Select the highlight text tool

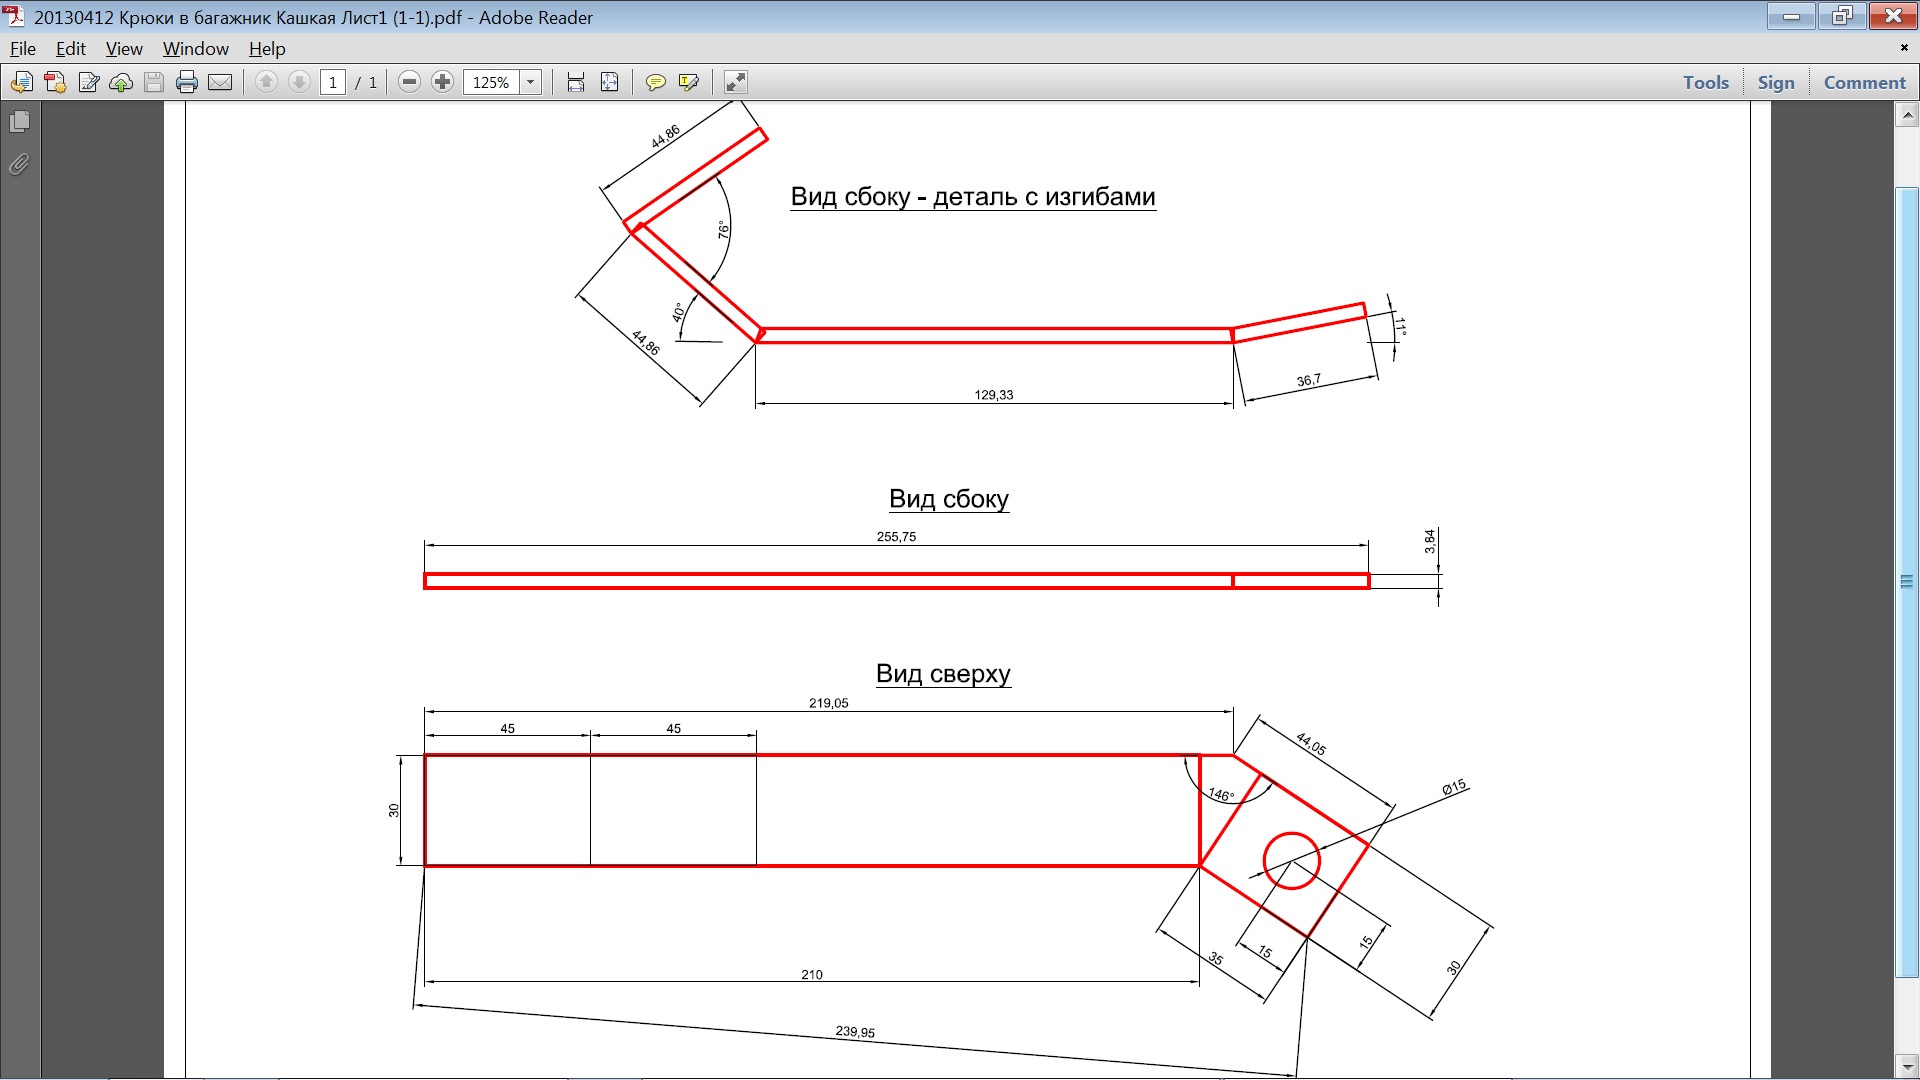[x=688, y=83]
